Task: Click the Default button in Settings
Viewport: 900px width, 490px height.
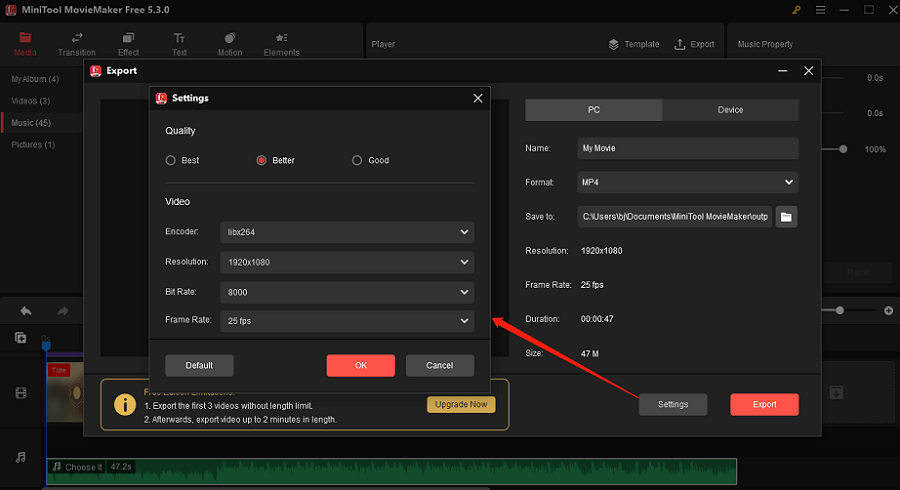Action: 199,365
